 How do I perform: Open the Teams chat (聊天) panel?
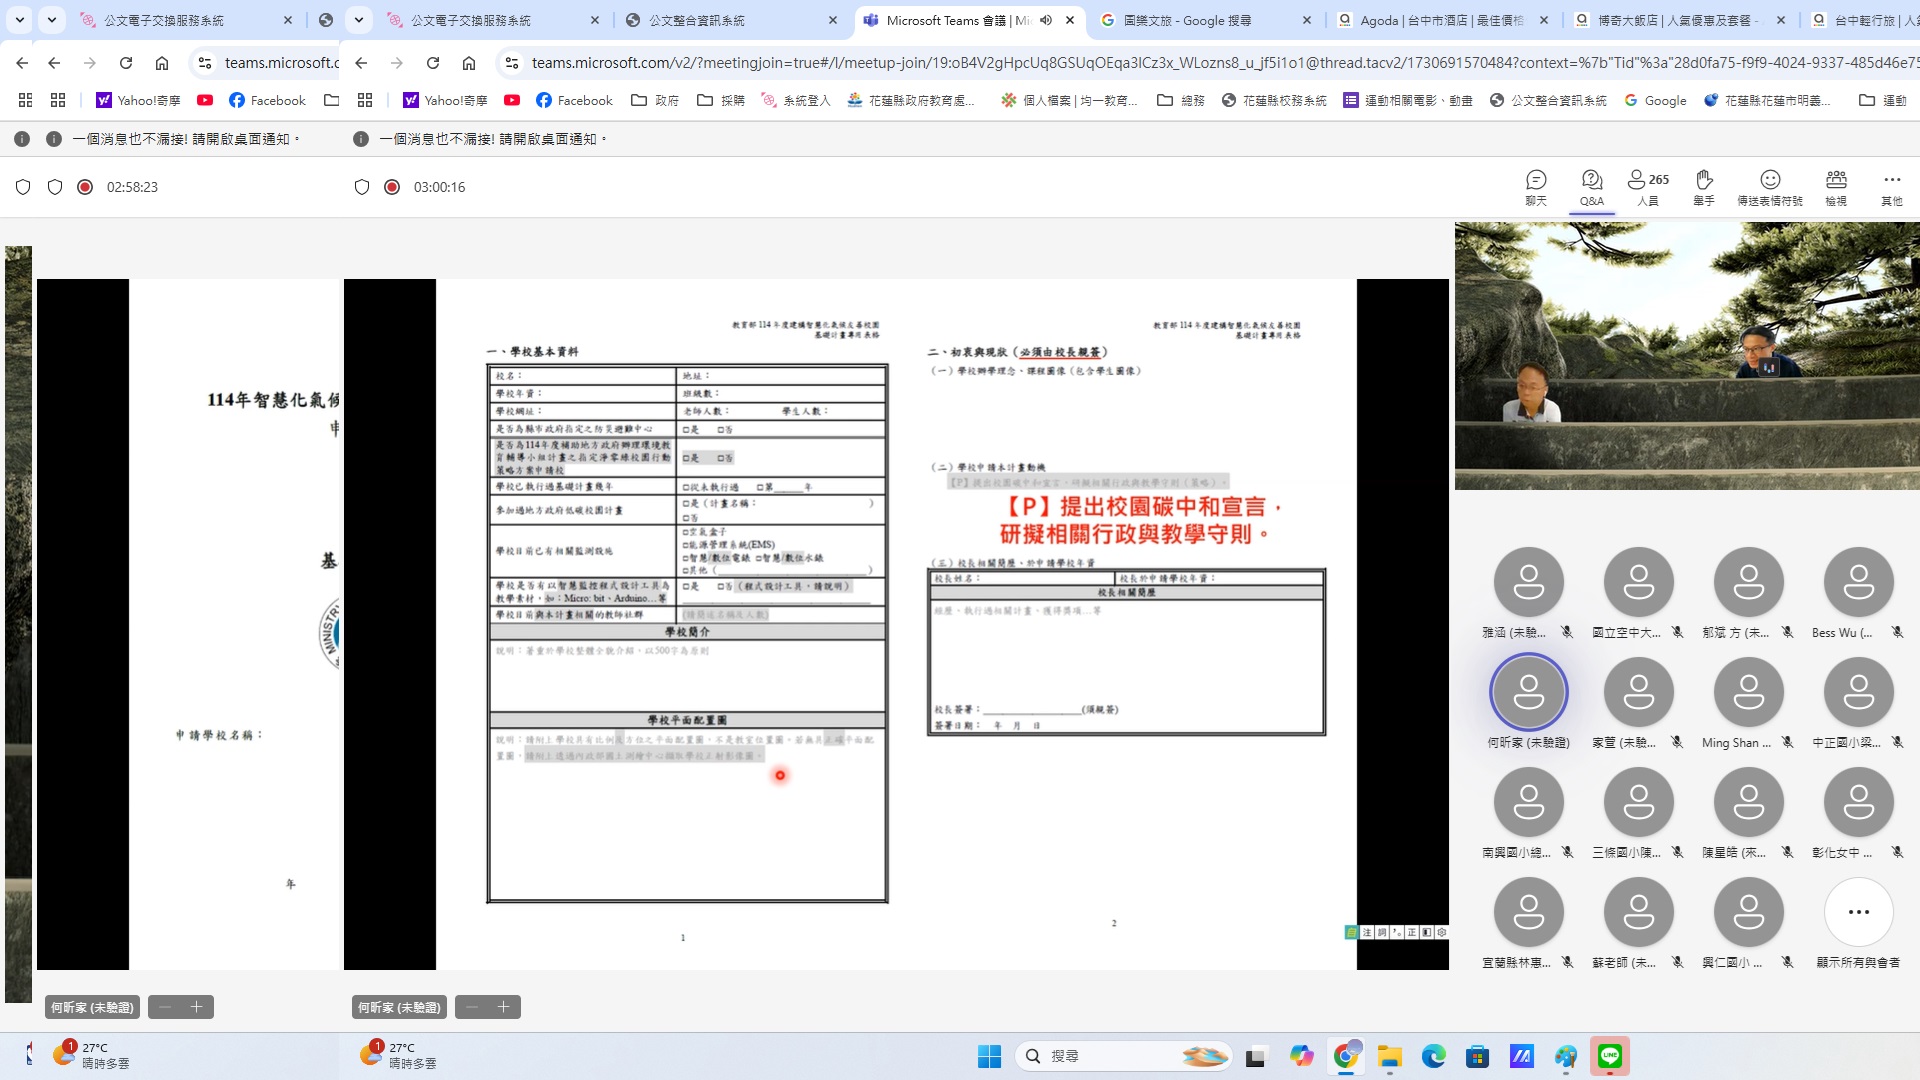[1536, 187]
